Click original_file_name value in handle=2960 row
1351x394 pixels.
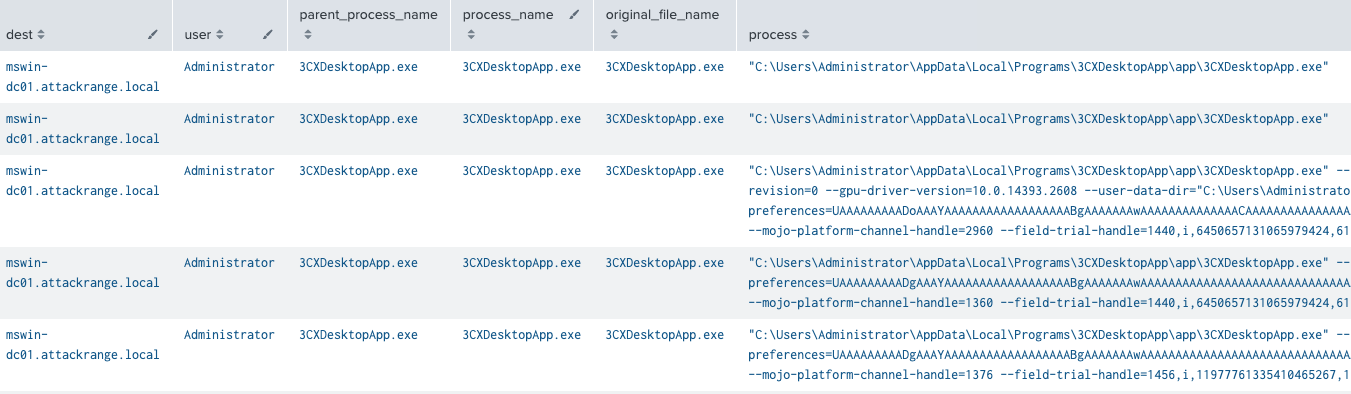coord(665,171)
